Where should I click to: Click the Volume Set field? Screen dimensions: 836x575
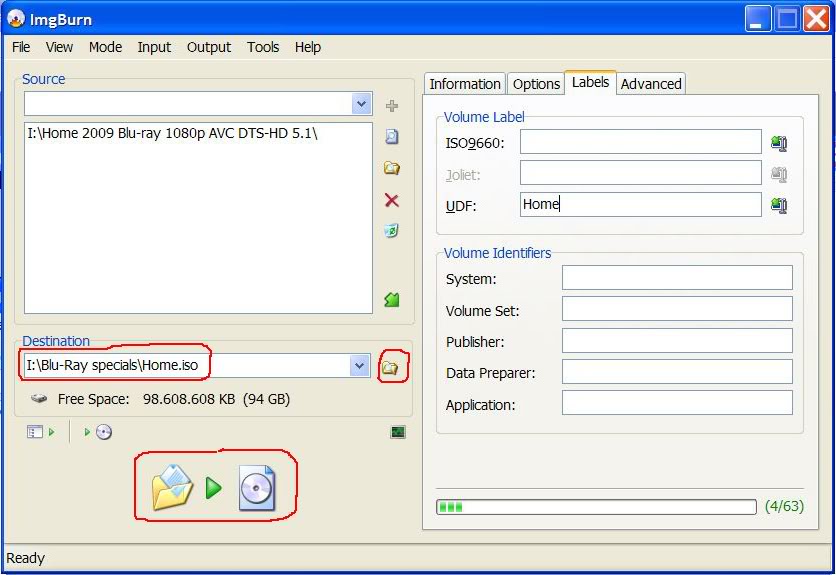click(677, 309)
